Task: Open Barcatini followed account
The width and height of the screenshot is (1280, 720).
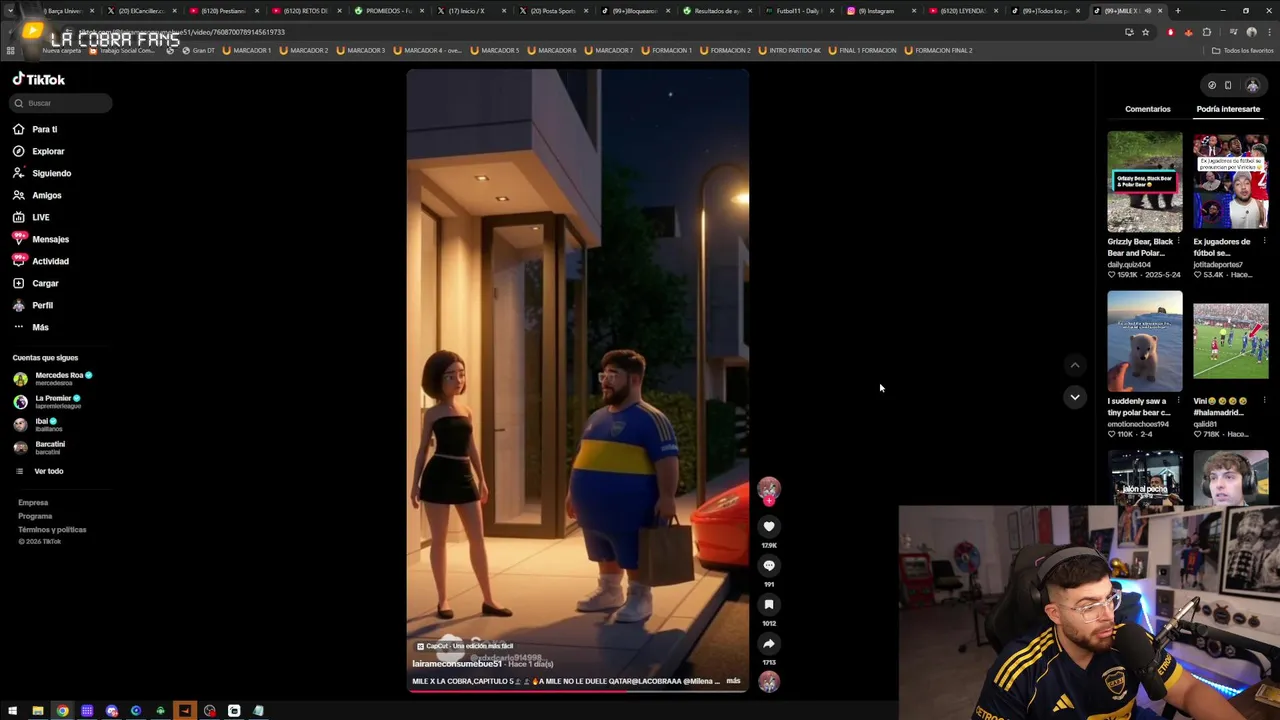Action: (39, 447)
